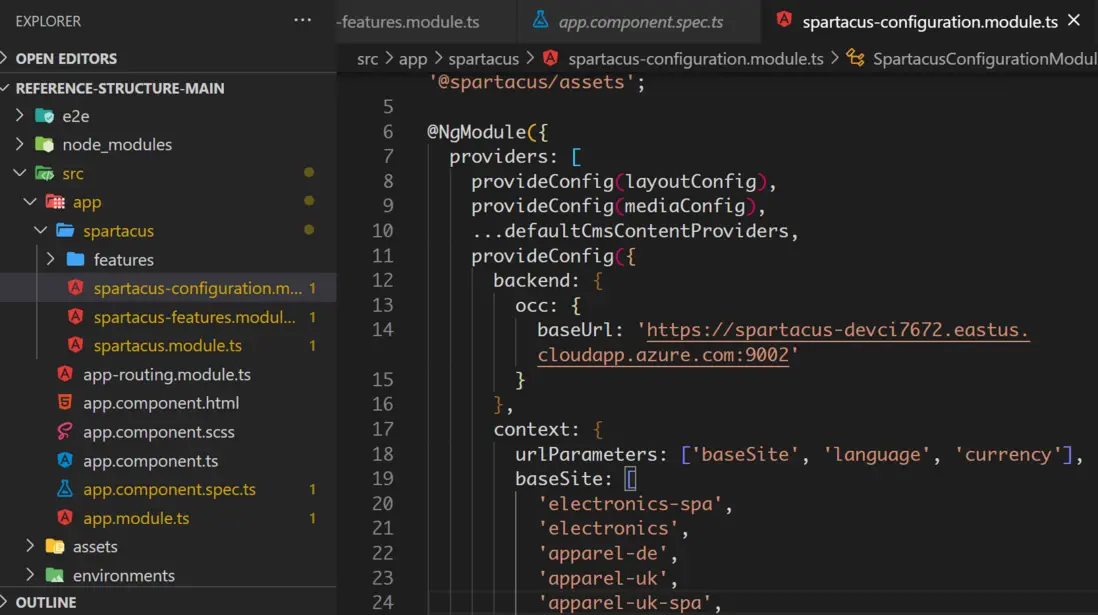Click the spartacus breadcrumb segment

pos(483,59)
